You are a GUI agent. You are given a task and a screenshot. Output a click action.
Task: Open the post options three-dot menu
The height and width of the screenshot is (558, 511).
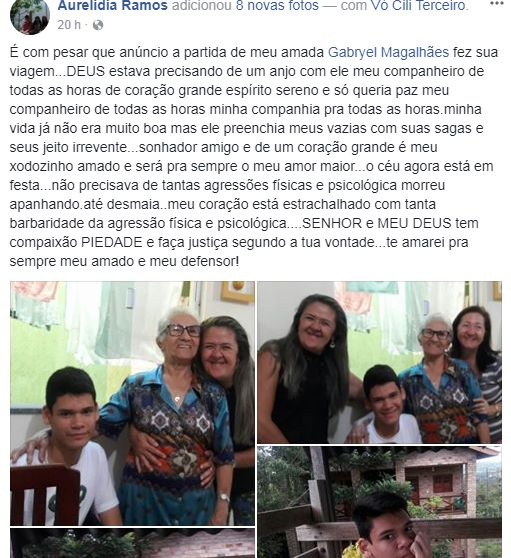point(496,4)
